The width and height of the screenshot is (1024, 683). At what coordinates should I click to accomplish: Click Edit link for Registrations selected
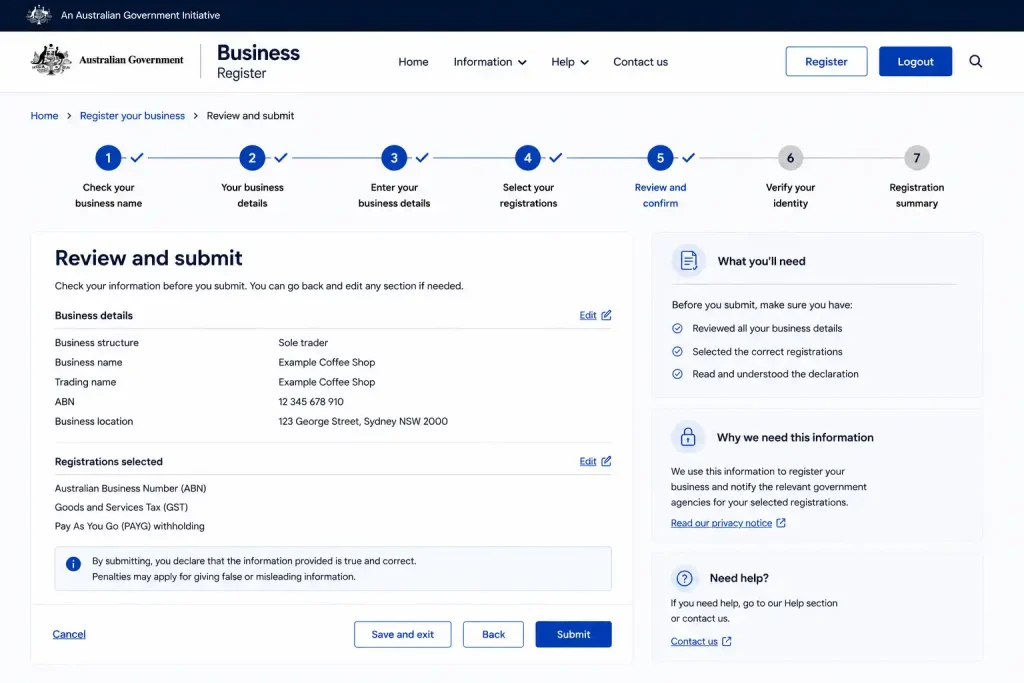coord(588,462)
